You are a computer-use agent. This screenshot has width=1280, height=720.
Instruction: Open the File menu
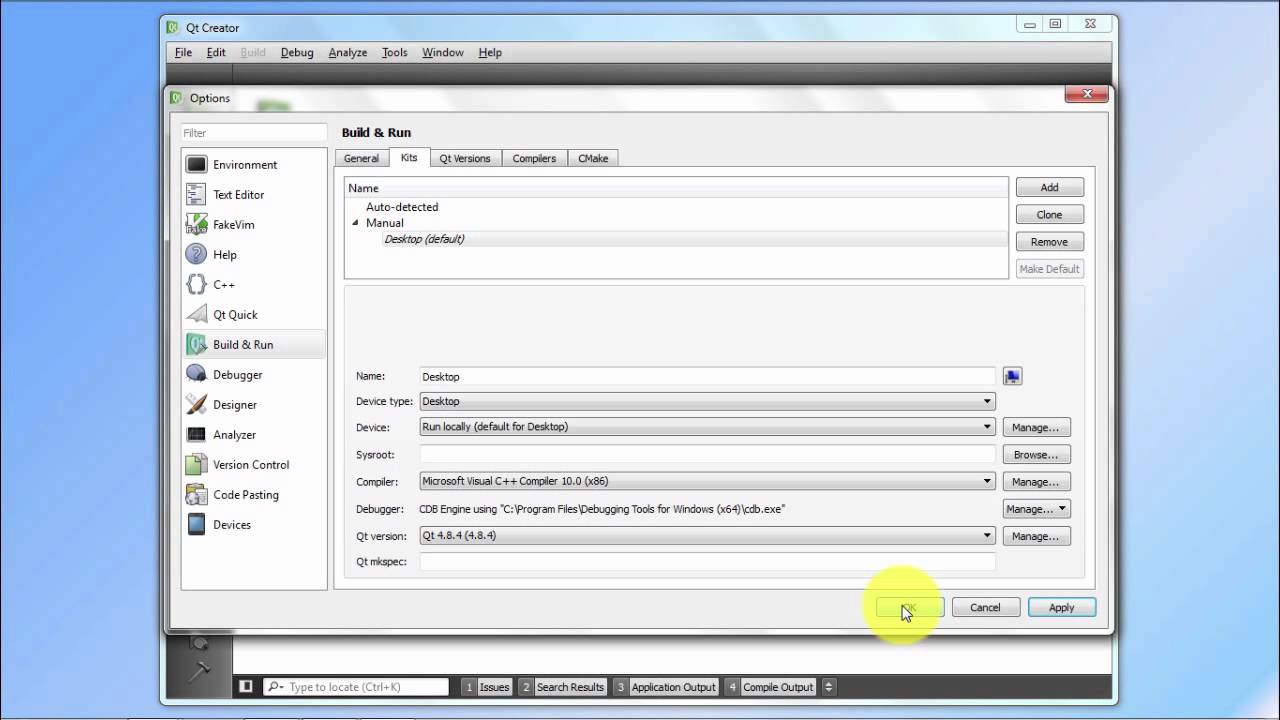(x=183, y=52)
